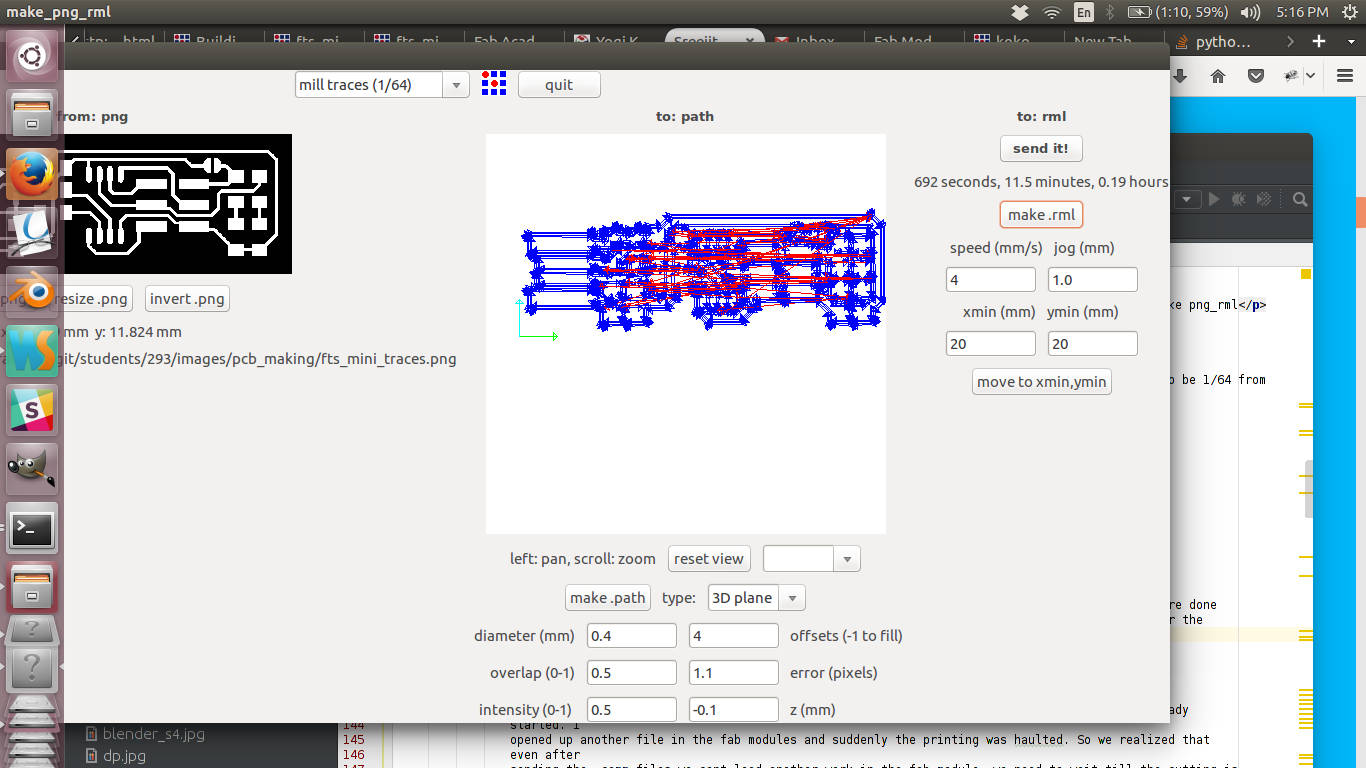
Task: Click the debug bug icon in editor toolbar
Action: [1239, 199]
